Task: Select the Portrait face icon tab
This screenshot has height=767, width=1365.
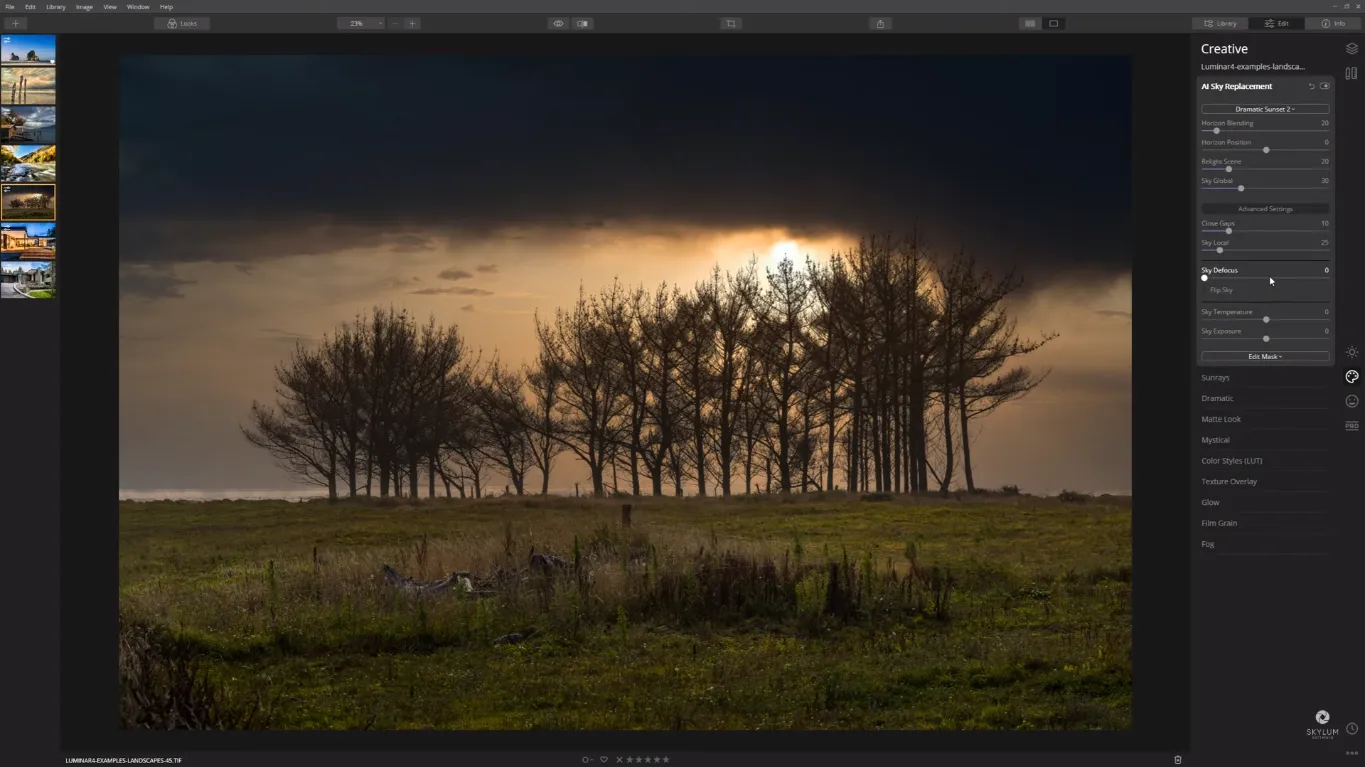Action: pos(1351,401)
